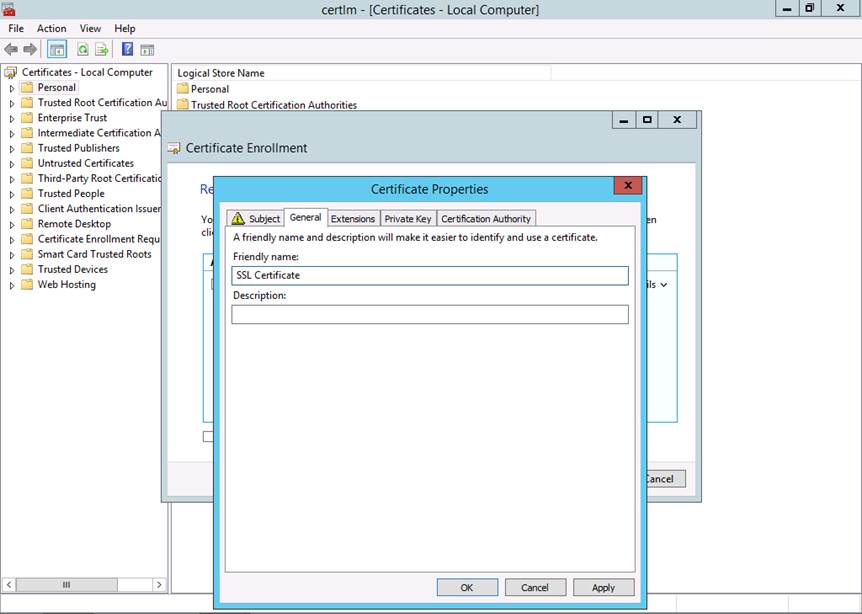This screenshot has height=614, width=862.
Task: Expand the Trusted Publishers node
Action: [x=12, y=148]
